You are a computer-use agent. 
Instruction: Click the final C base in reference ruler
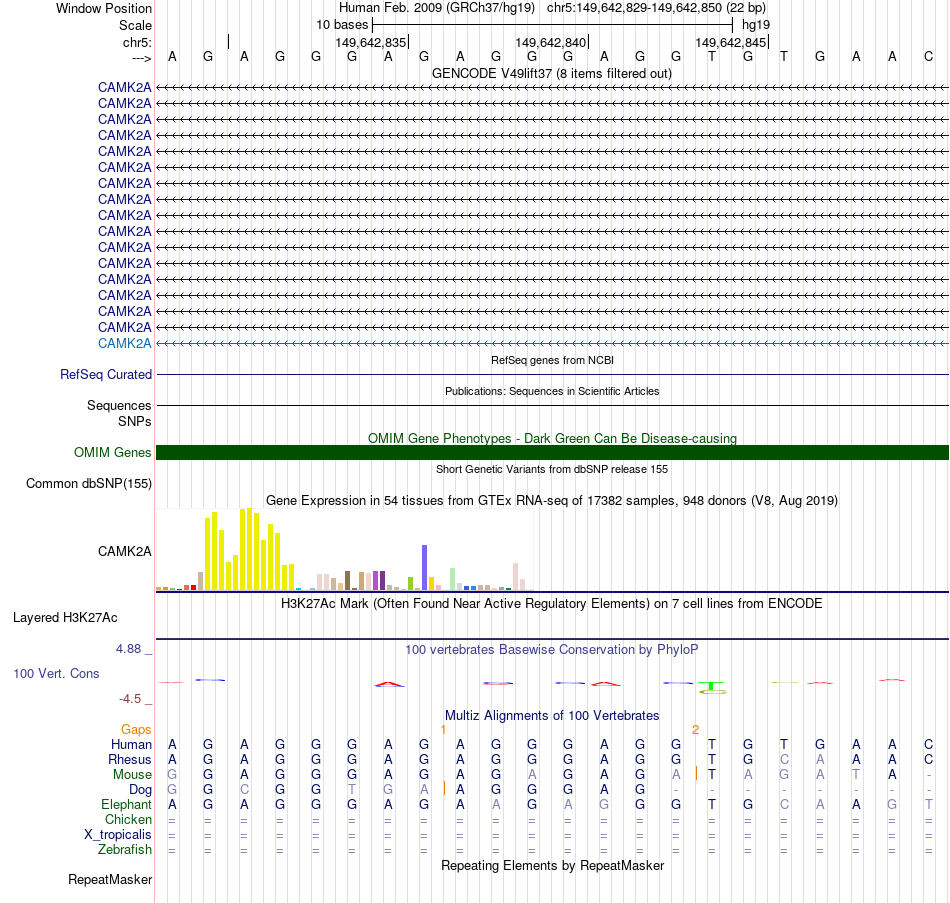928,57
